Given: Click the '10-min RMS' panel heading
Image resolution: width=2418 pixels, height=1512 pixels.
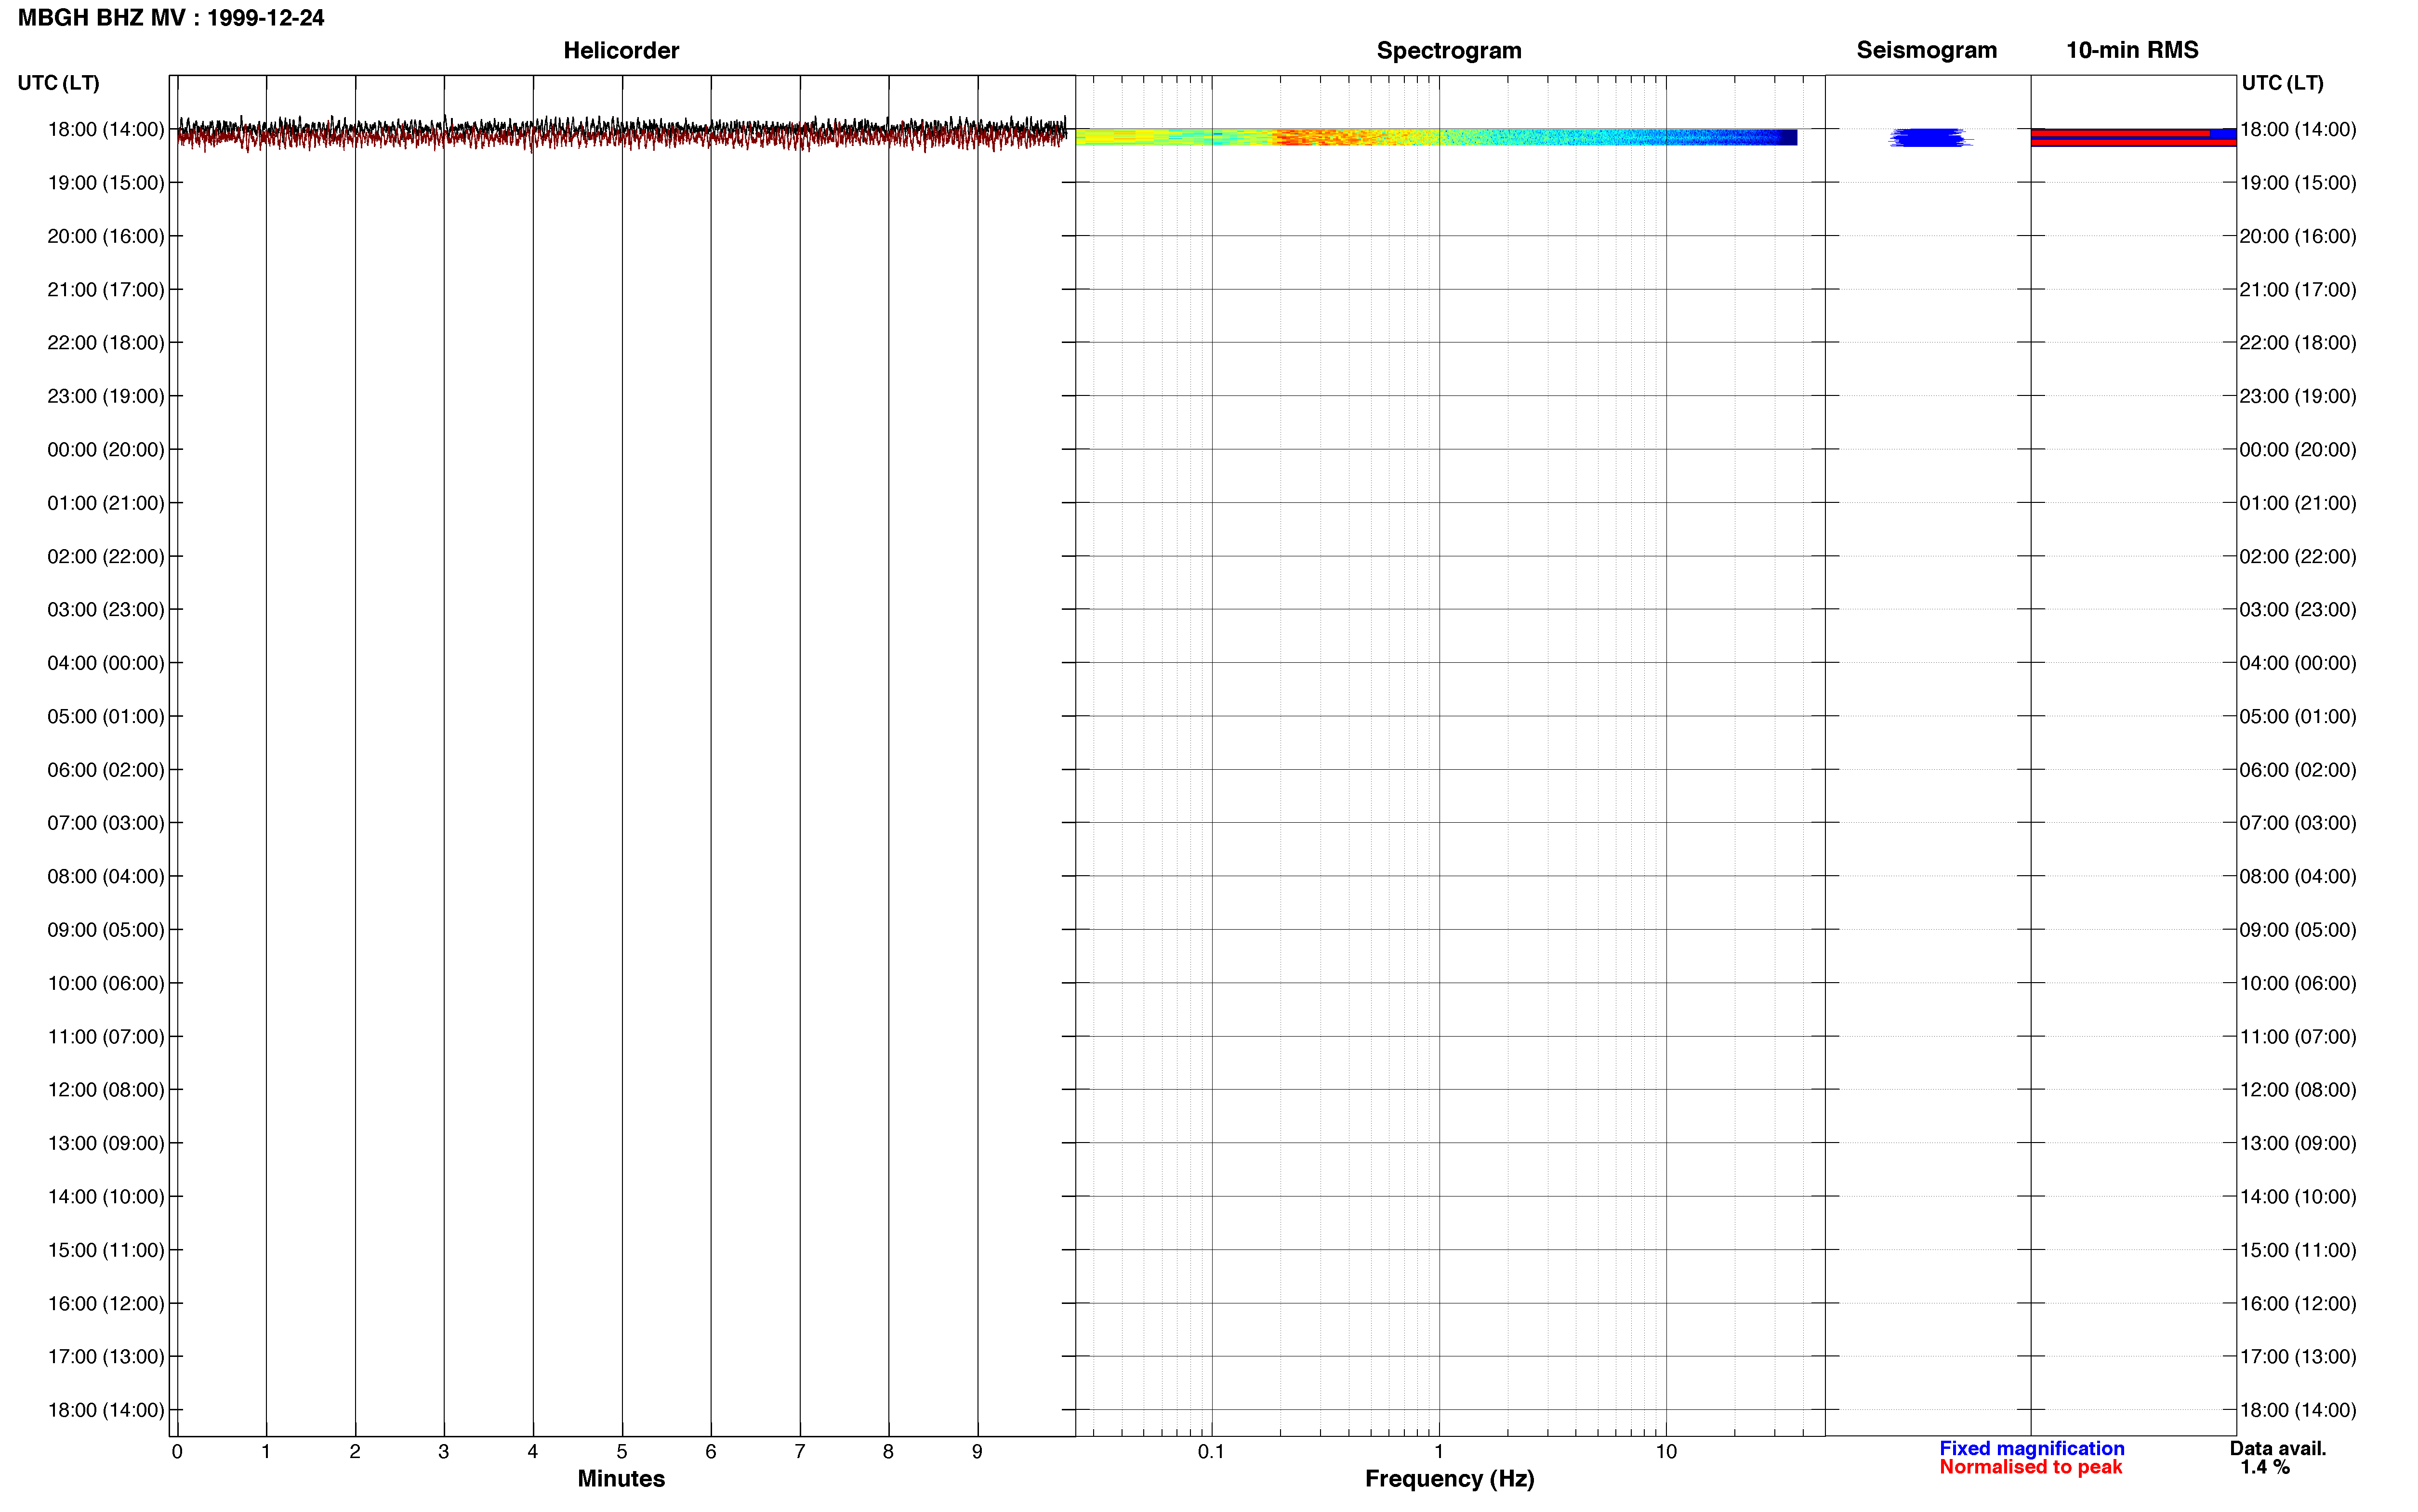Looking at the screenshot, I should pyautogui.click(x=2132, y=50).
